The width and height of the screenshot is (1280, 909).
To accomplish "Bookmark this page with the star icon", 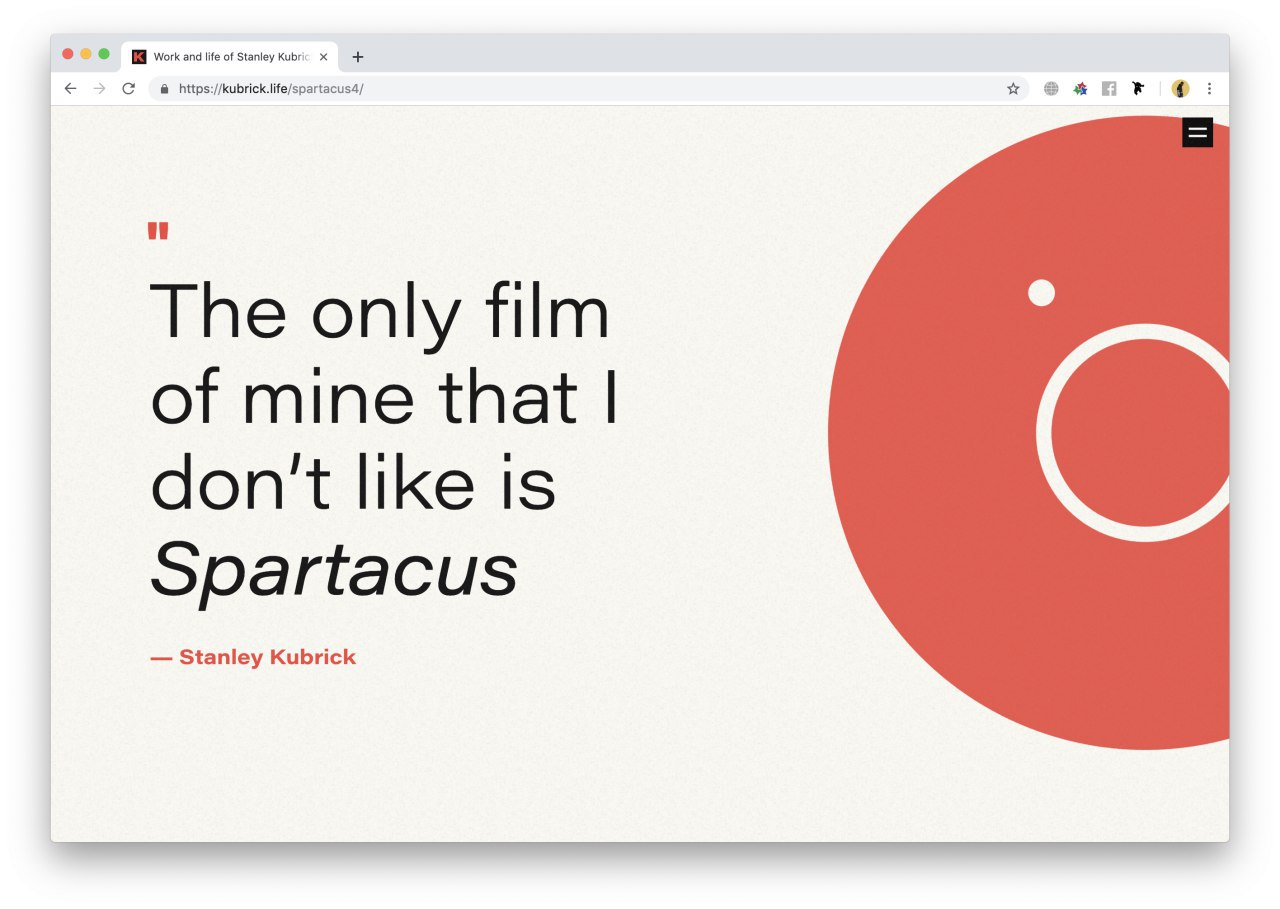I will (1013, 89).
